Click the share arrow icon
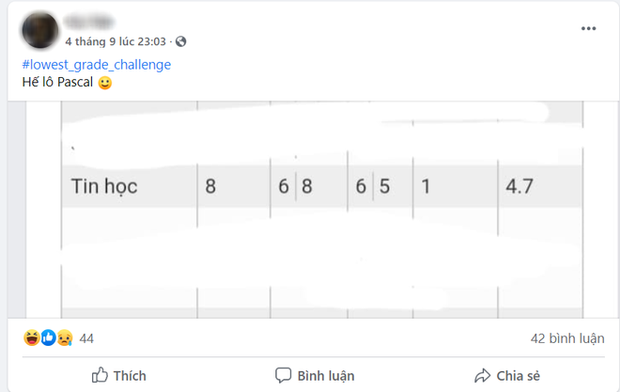 click(x=482, y=375)
